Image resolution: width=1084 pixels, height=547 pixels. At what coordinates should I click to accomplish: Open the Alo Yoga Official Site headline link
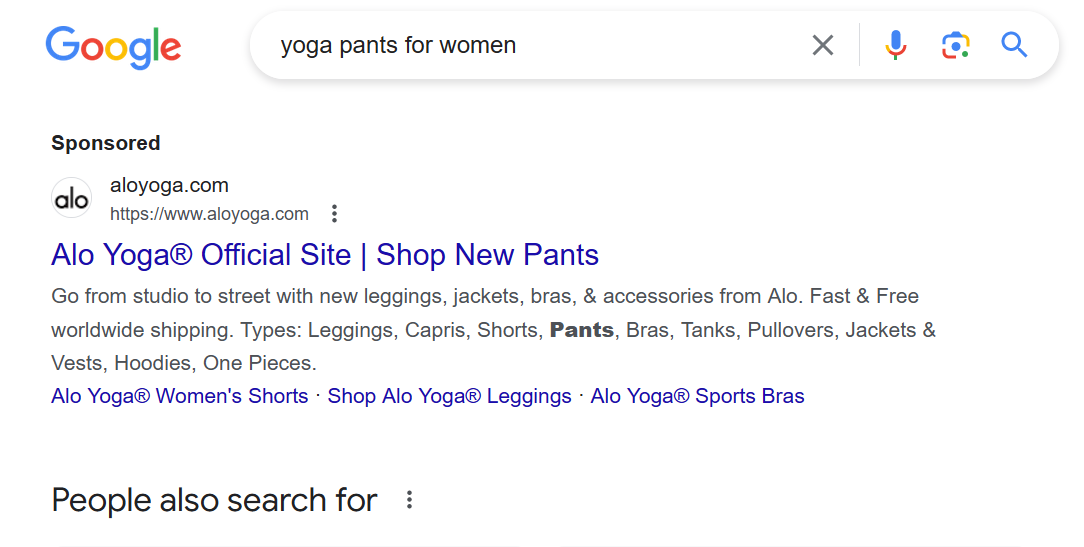click(324, 255)
